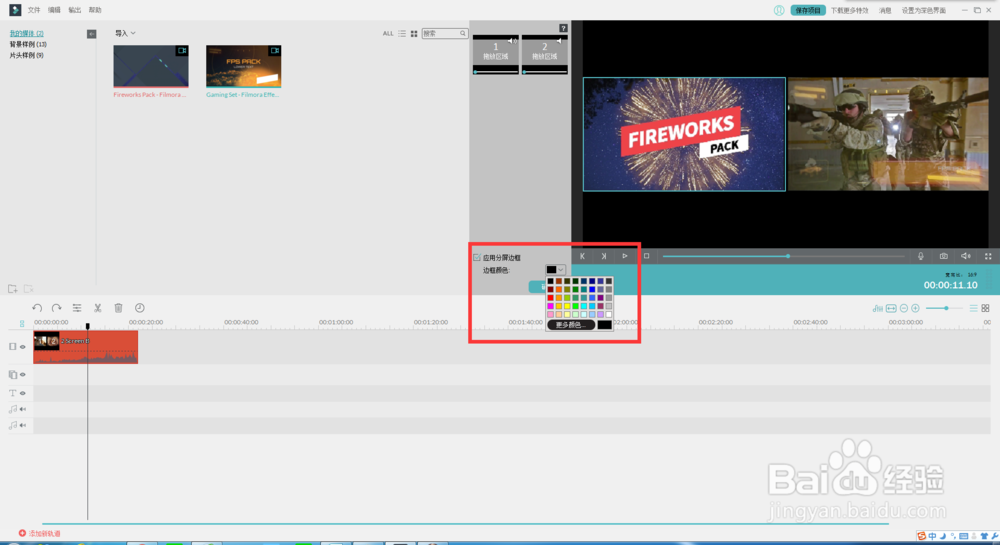Pick the white color swatch
Screen dimensions: 1000x545
tap(608, 314)
